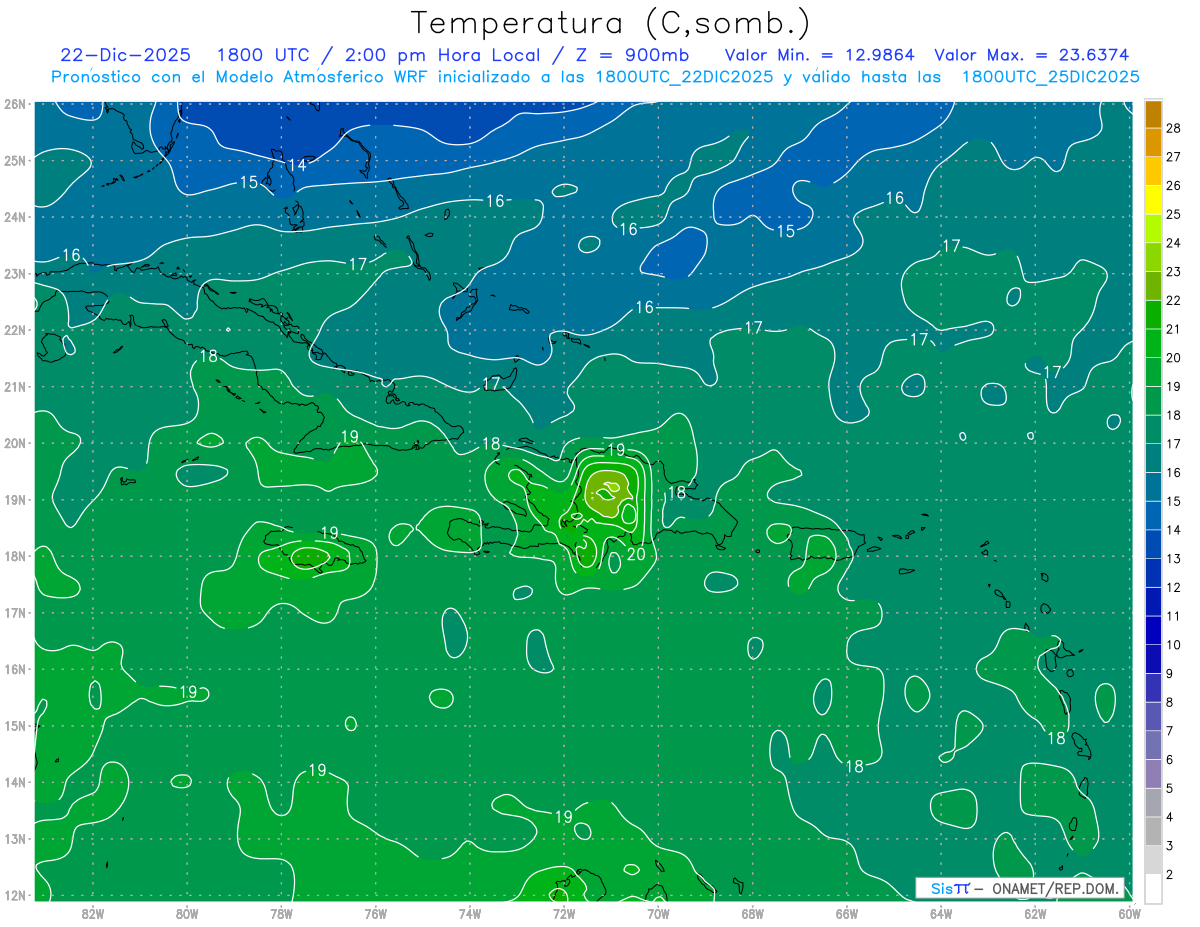
Task: Click the "72W" longitude axis label
Action: [563, 912]
